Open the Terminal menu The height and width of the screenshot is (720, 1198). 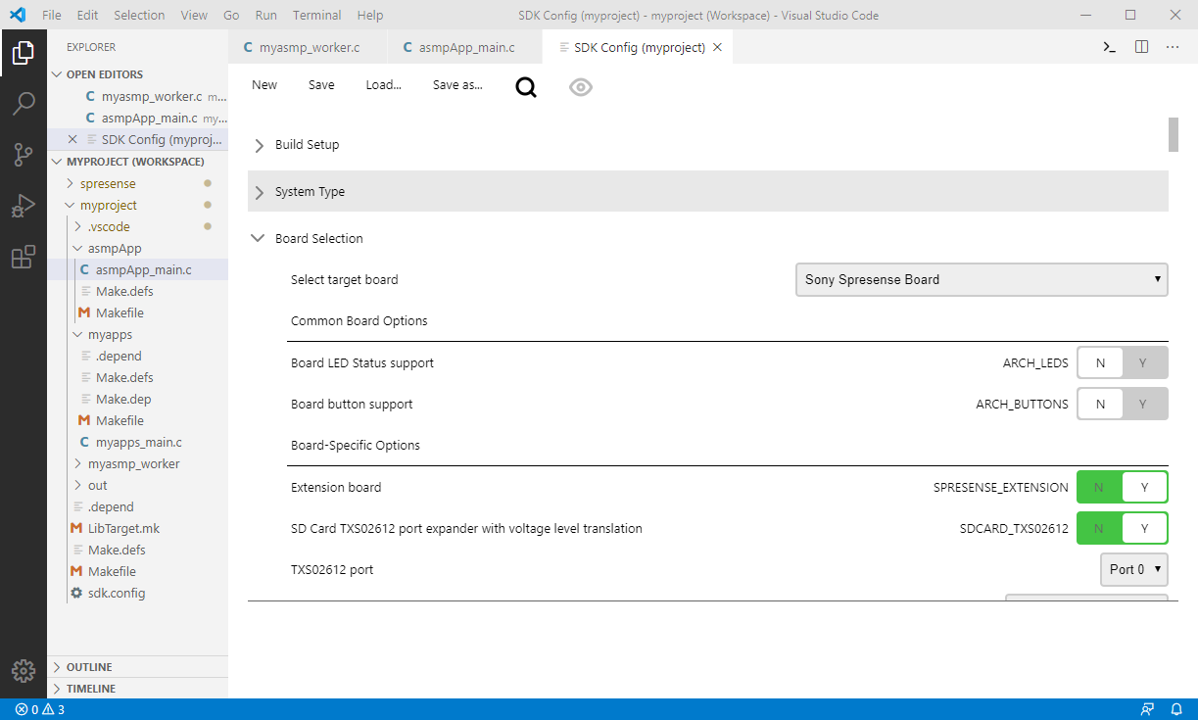(316, 15)
